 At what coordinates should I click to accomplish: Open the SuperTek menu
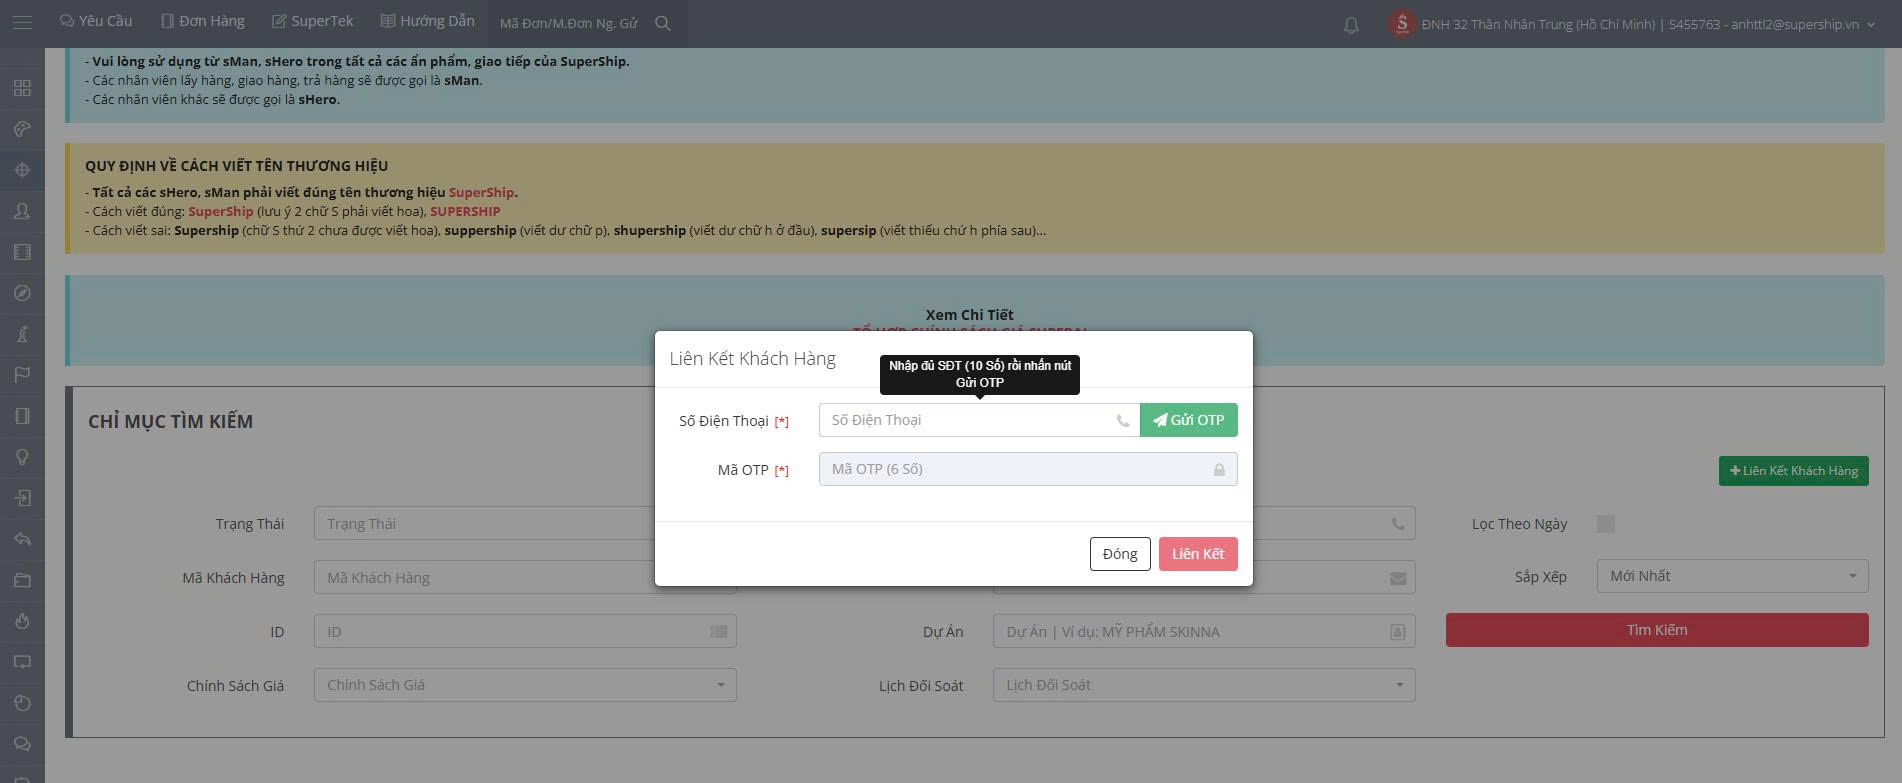tap(313, 21)
